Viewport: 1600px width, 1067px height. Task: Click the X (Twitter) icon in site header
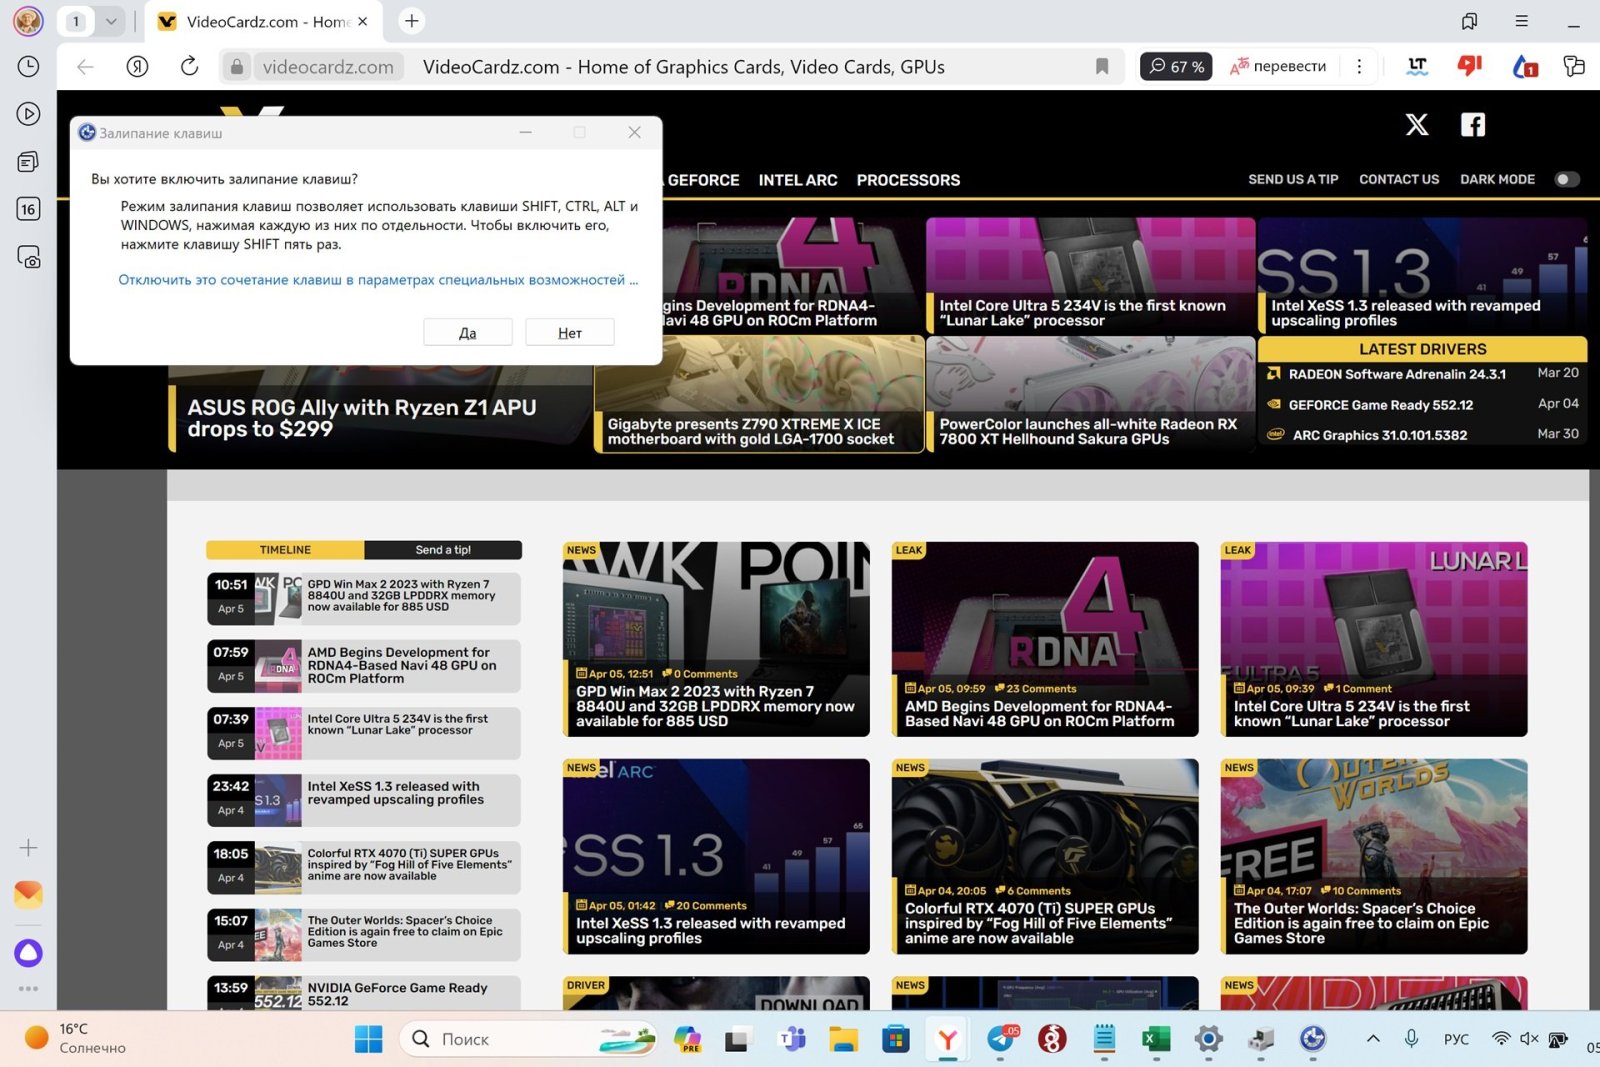point(1416,125)
